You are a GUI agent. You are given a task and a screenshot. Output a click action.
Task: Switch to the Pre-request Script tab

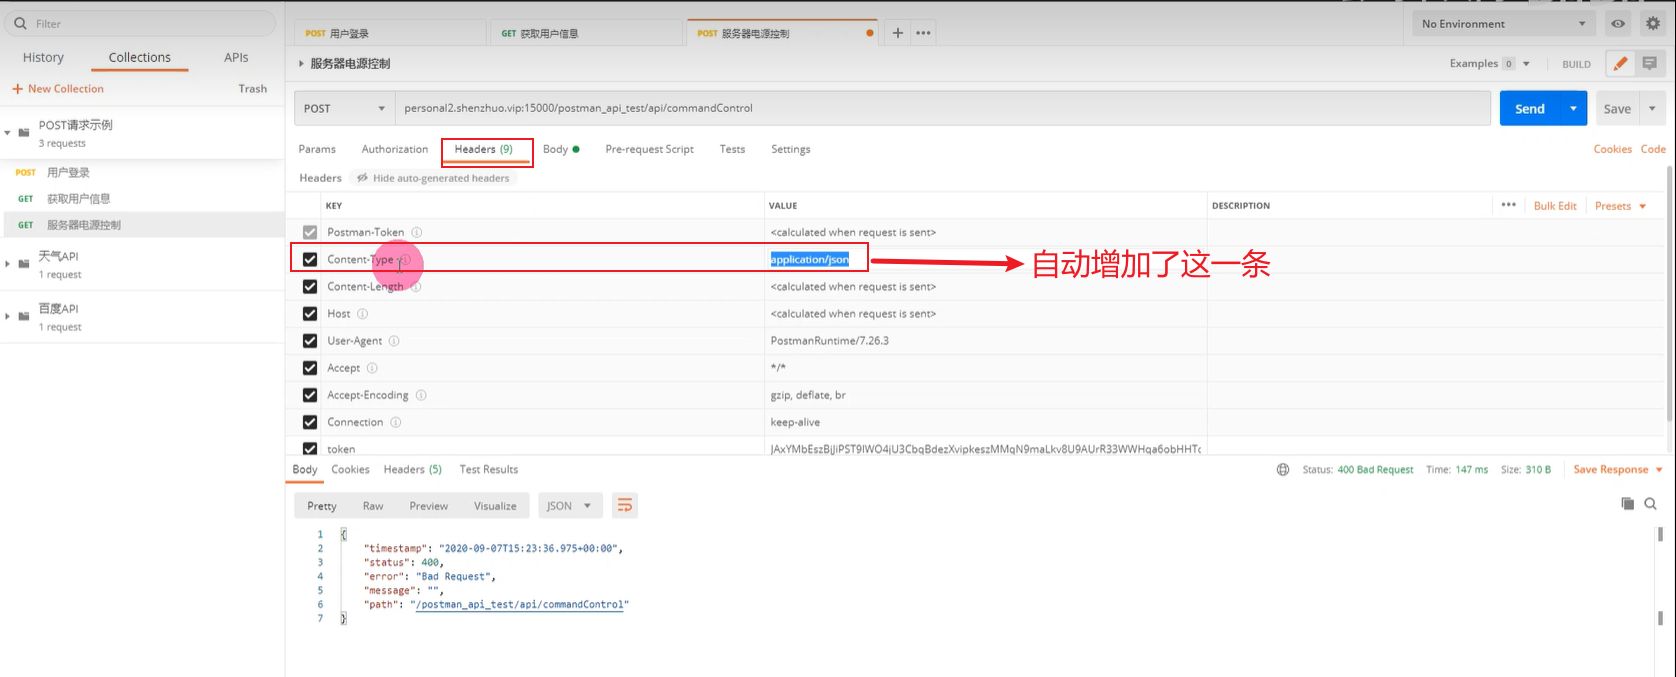pos(649,149)
